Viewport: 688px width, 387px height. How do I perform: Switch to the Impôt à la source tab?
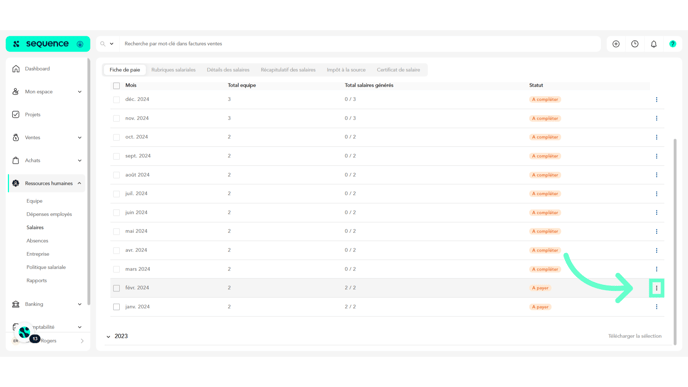click(346, 70)
